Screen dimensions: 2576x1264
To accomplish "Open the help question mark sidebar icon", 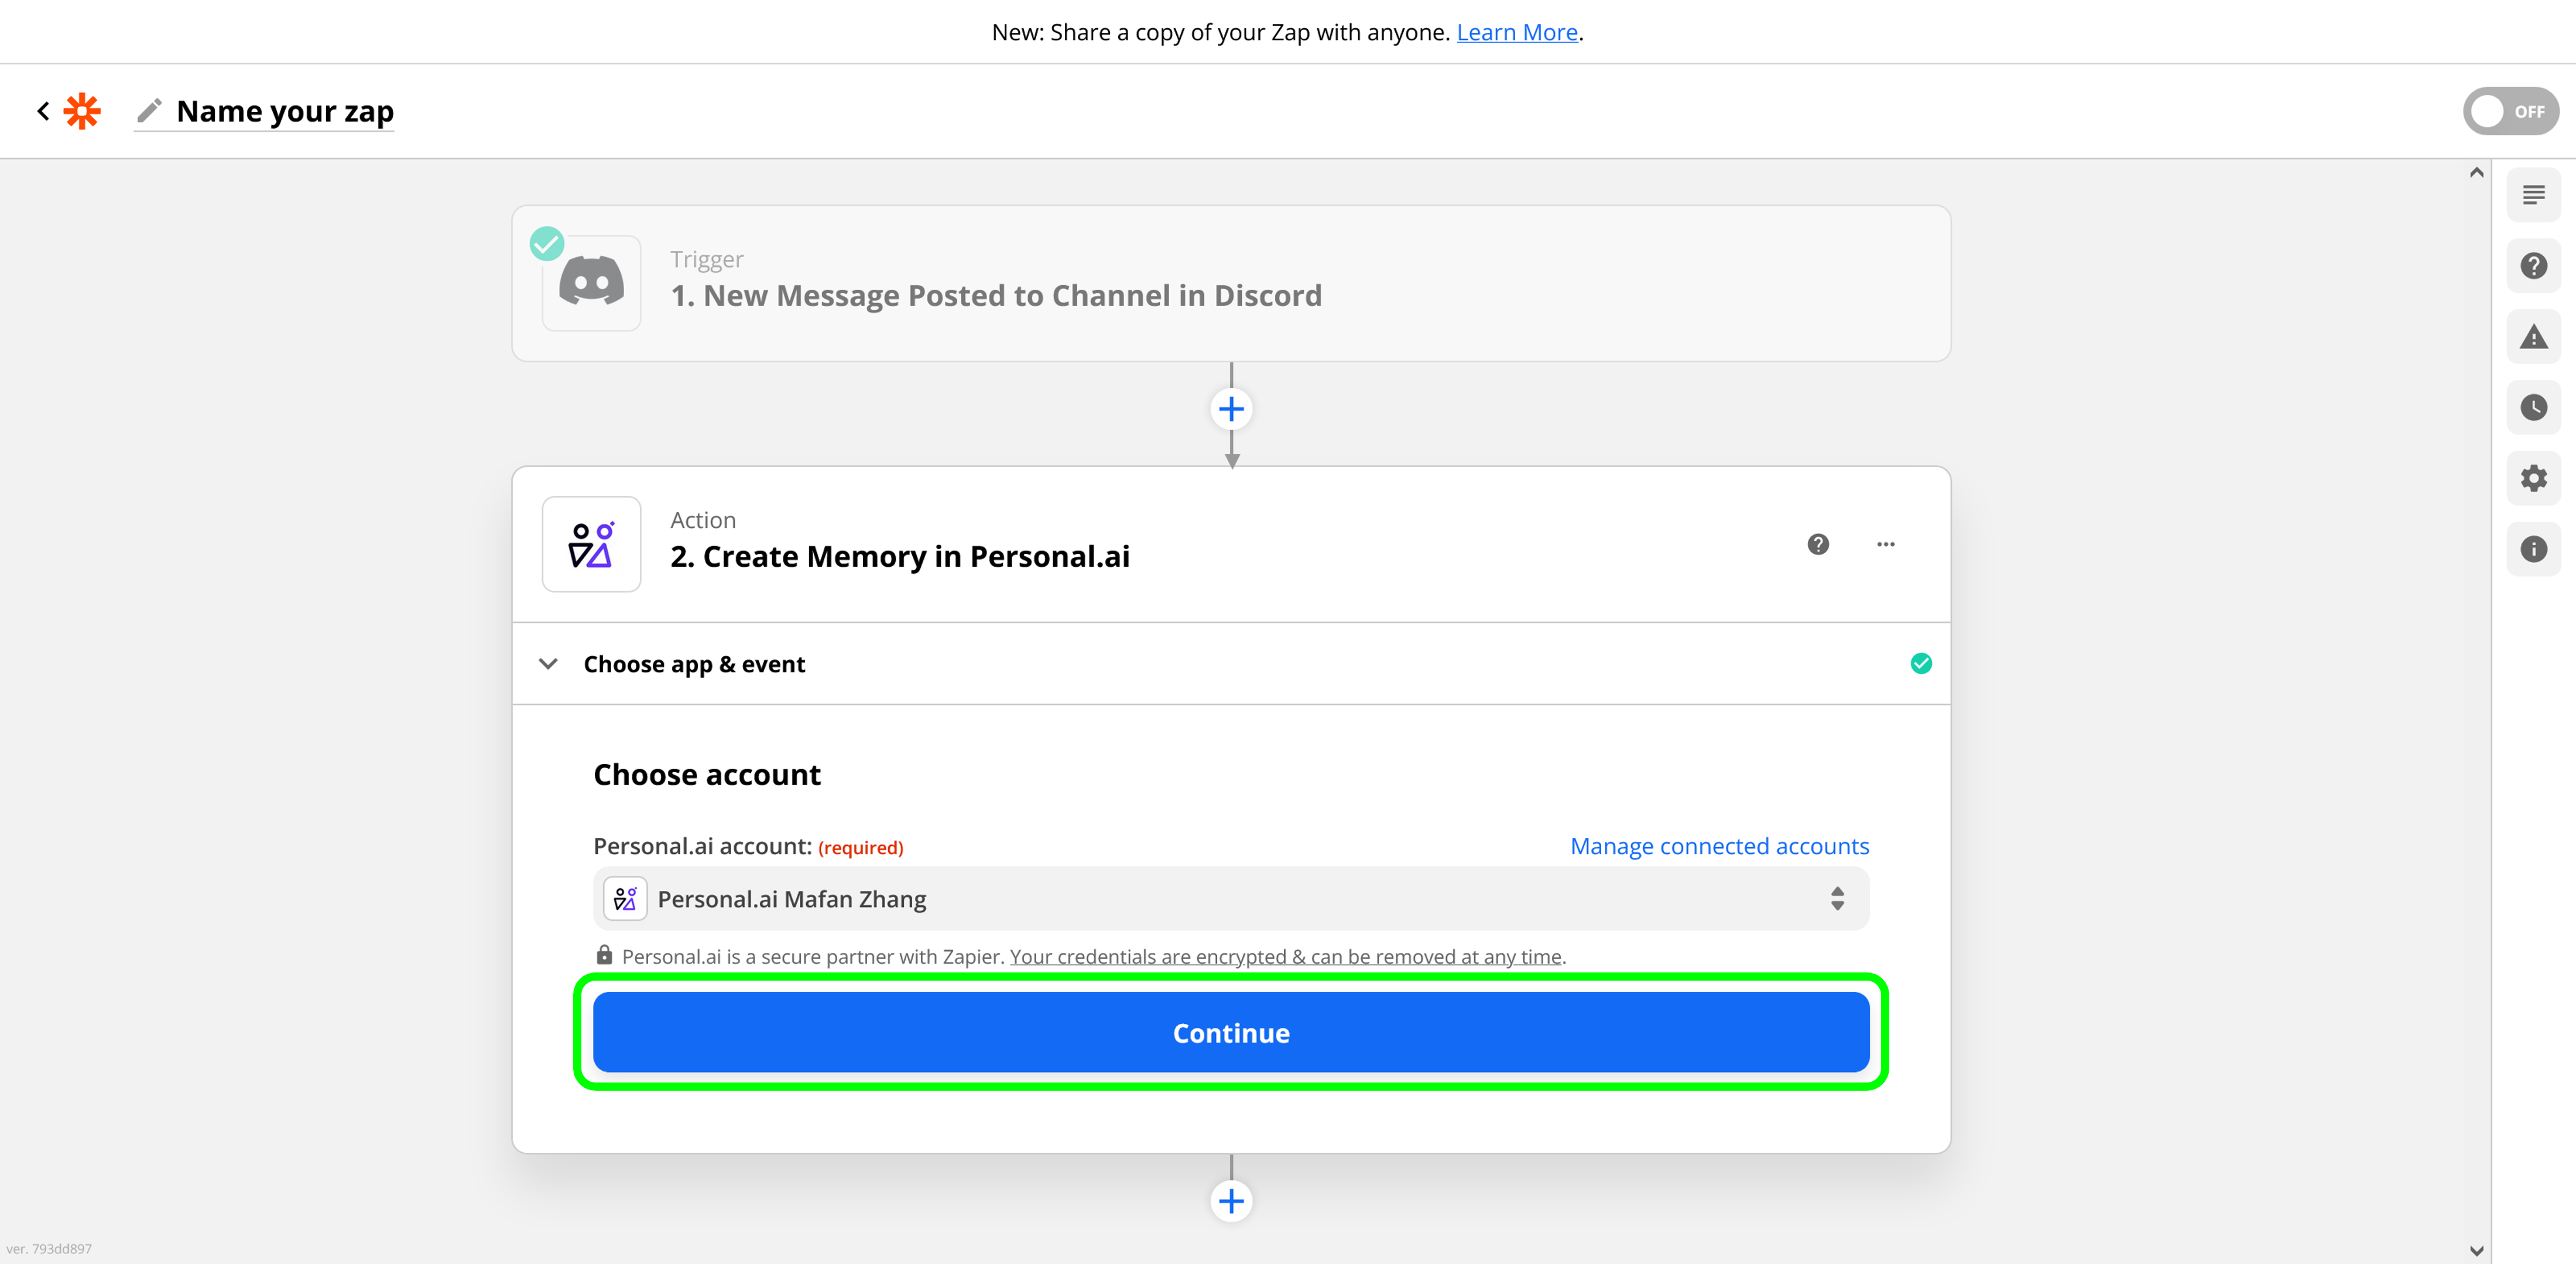I will click(x=2533, y=266).
